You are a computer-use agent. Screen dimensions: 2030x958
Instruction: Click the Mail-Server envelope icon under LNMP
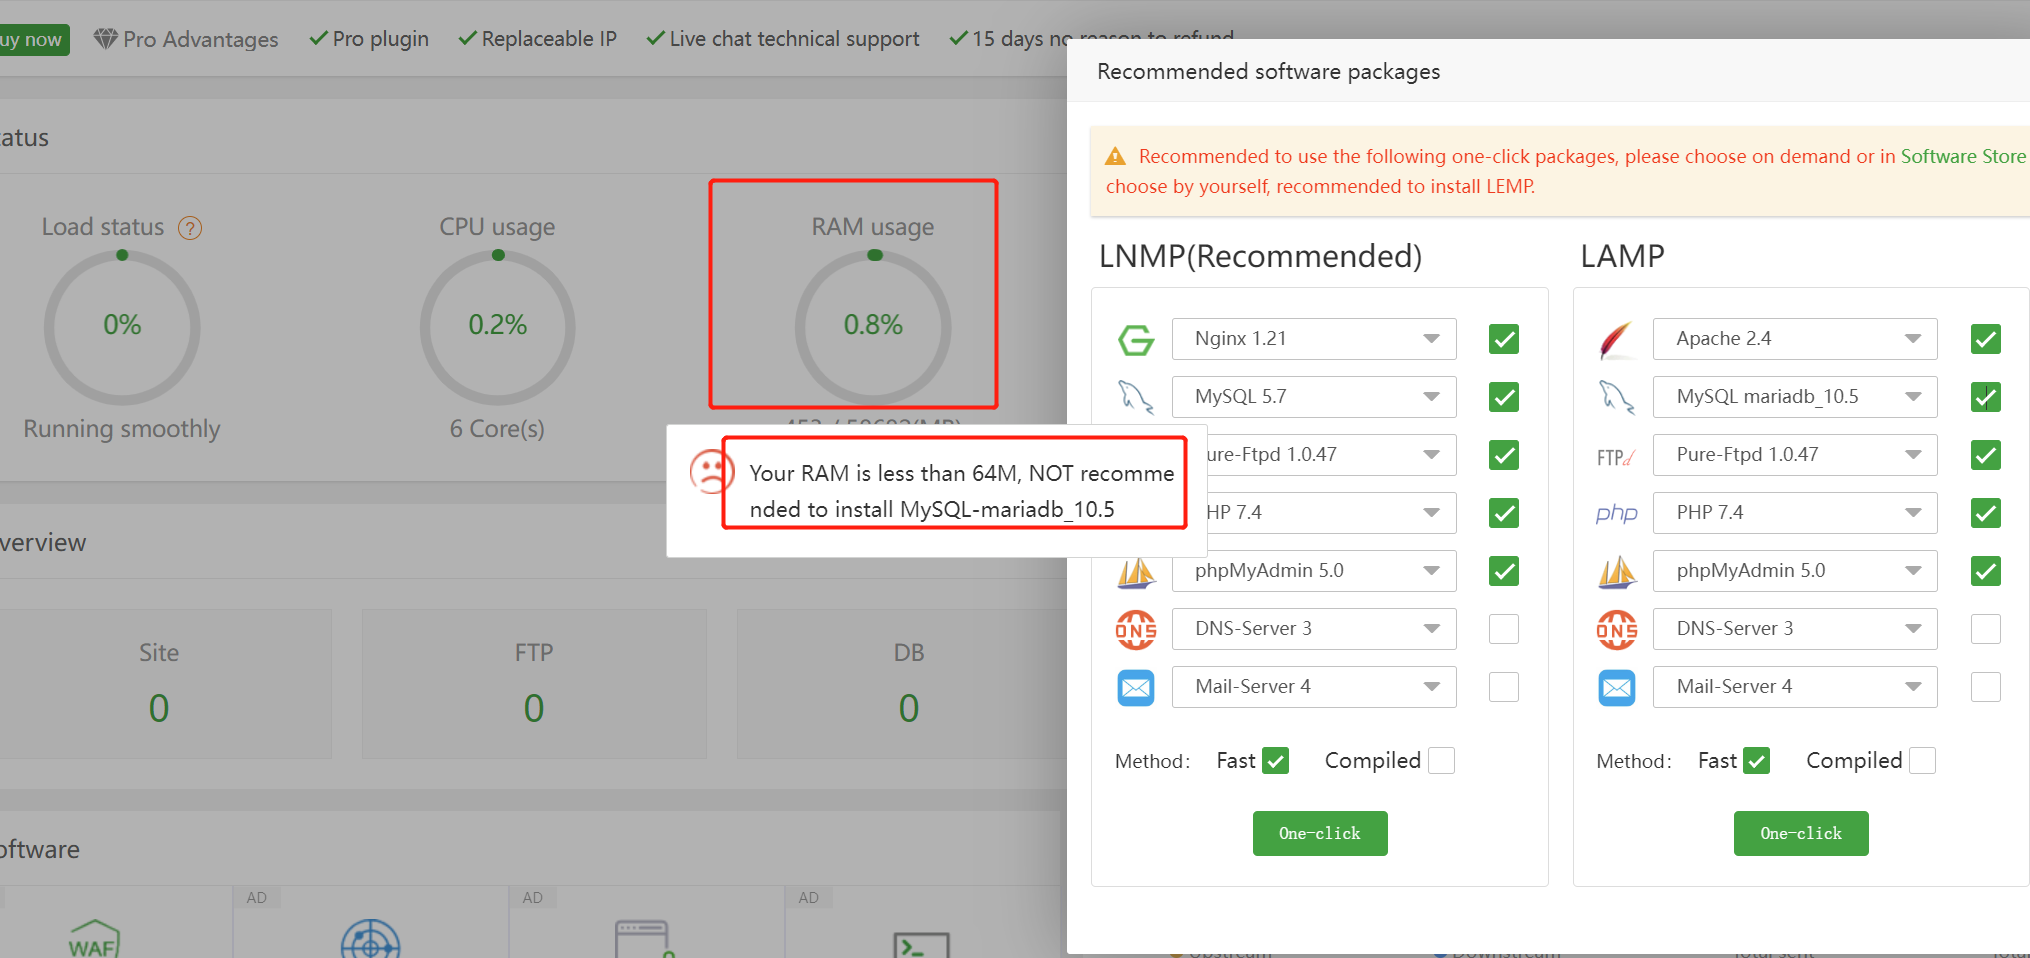(1136, 687)
